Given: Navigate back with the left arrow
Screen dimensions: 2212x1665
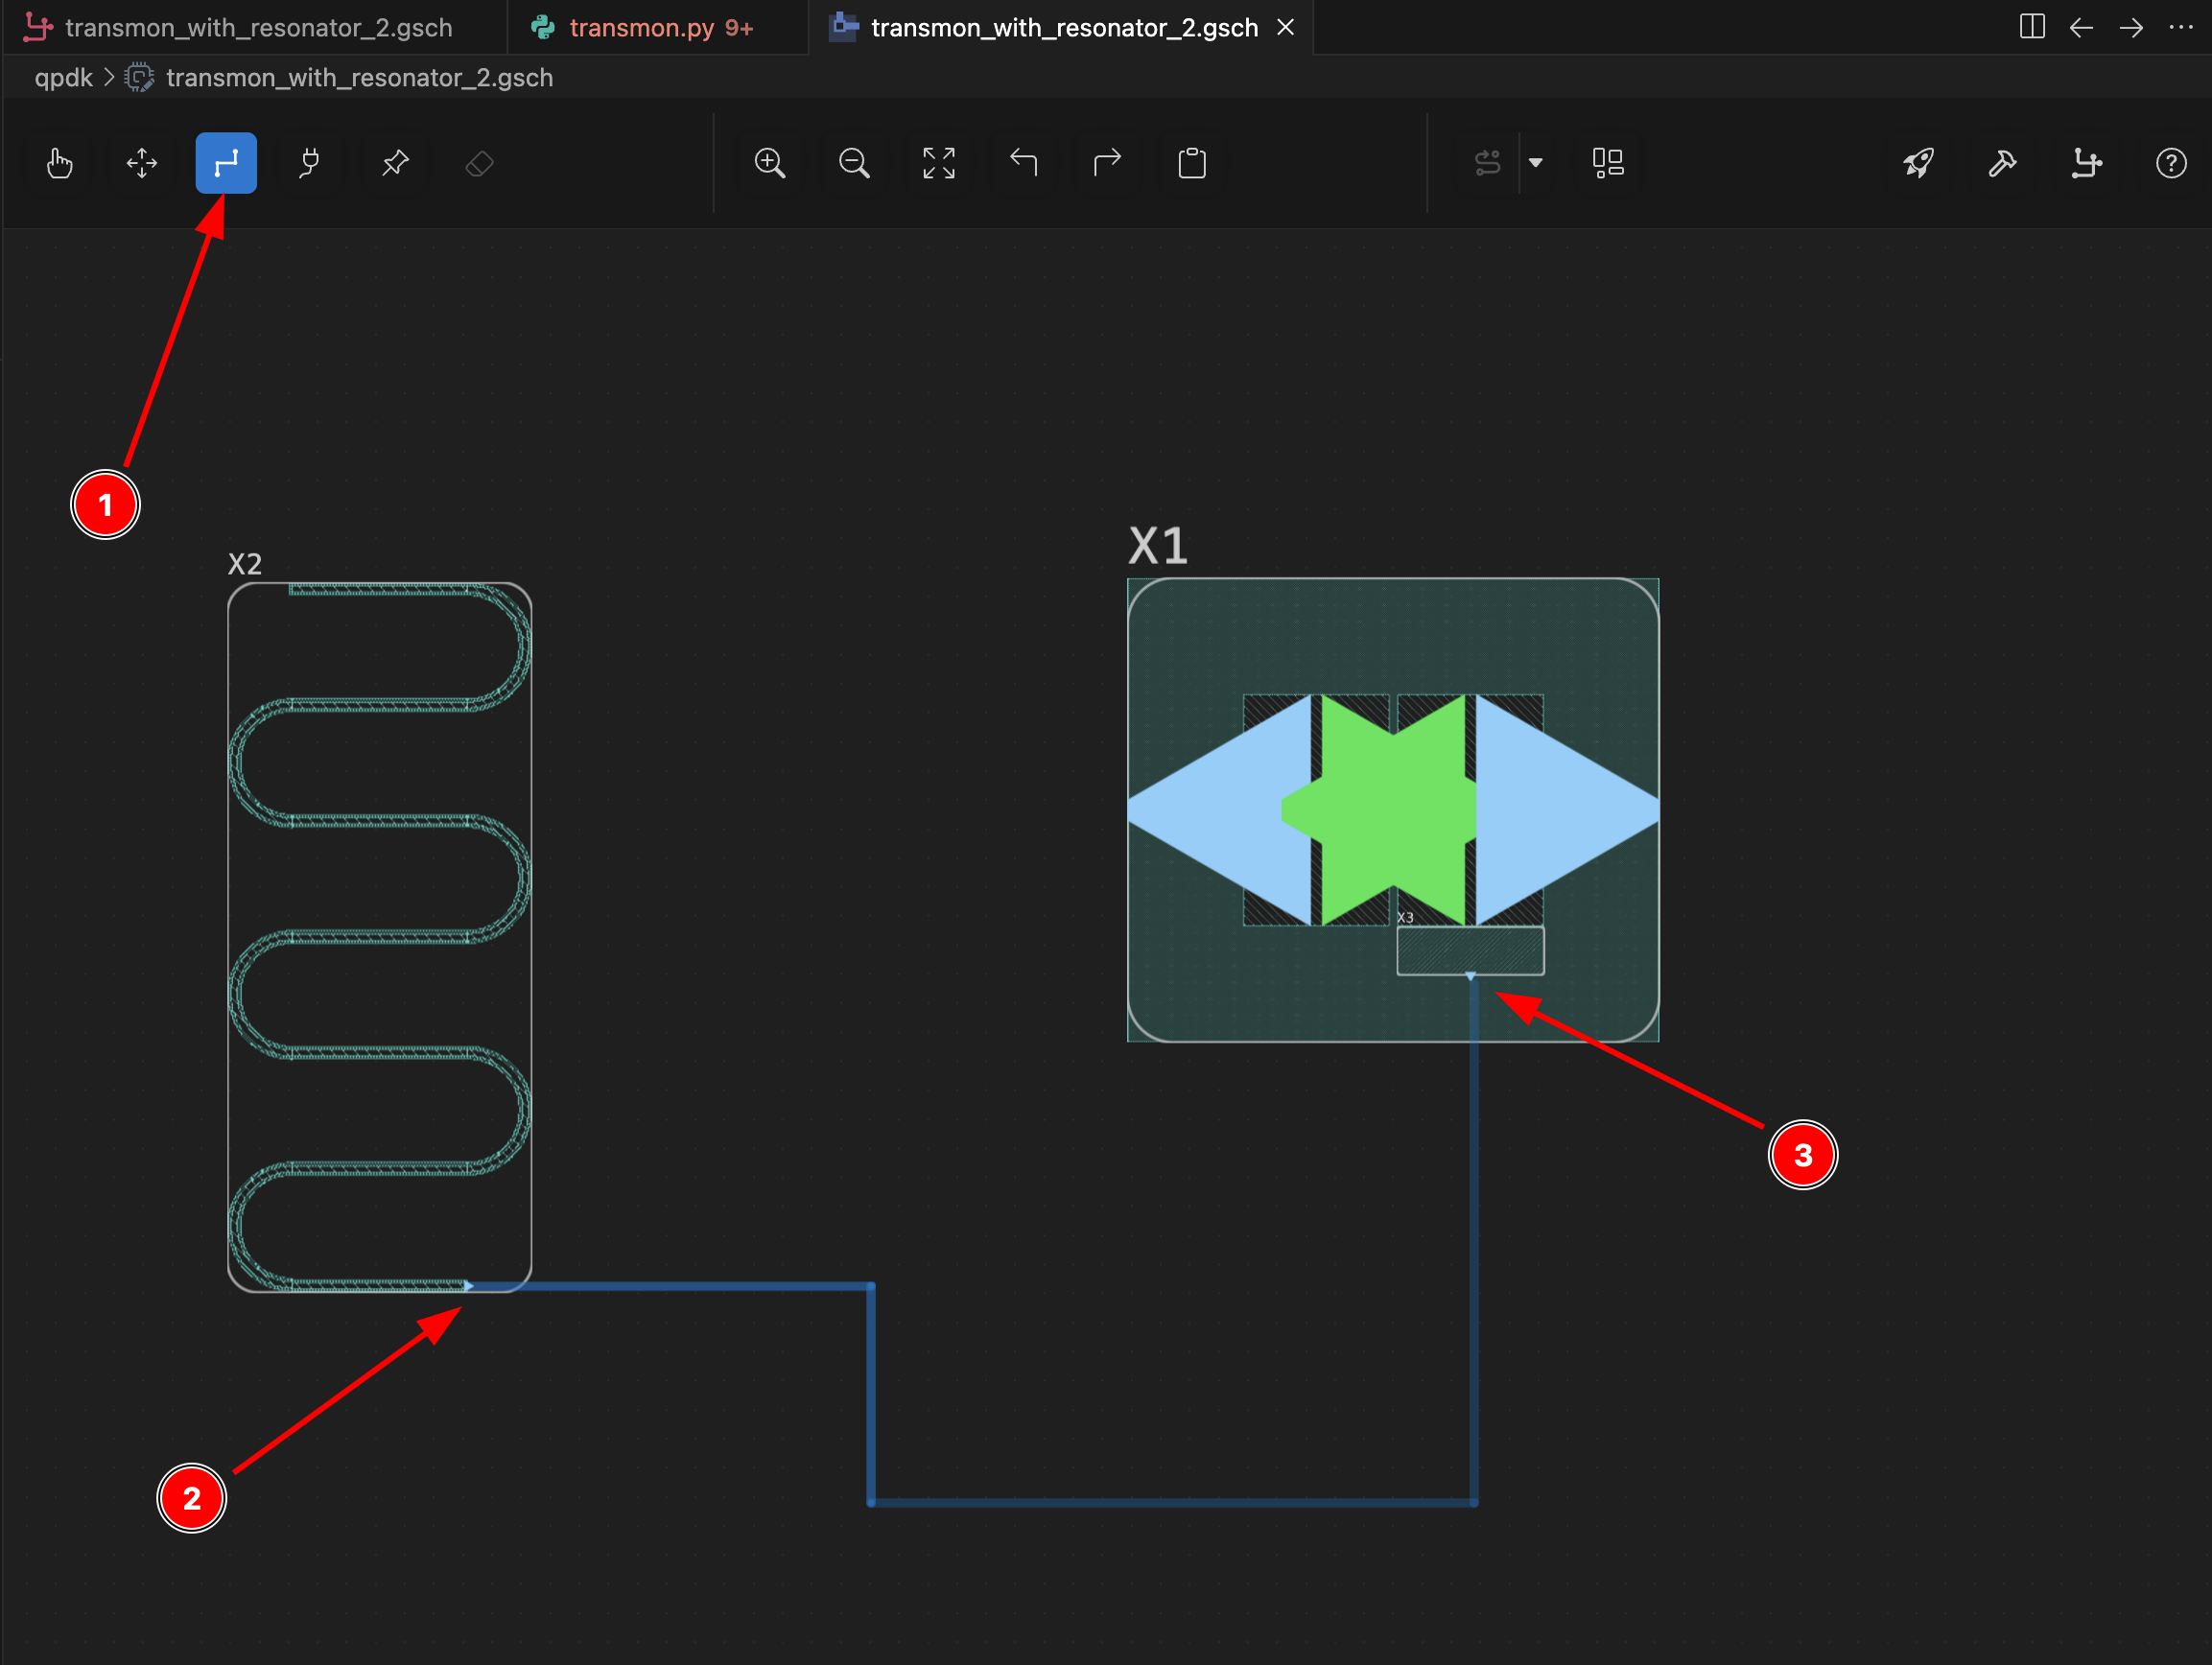Looking at the screenshot, I should pos(2081,27).
